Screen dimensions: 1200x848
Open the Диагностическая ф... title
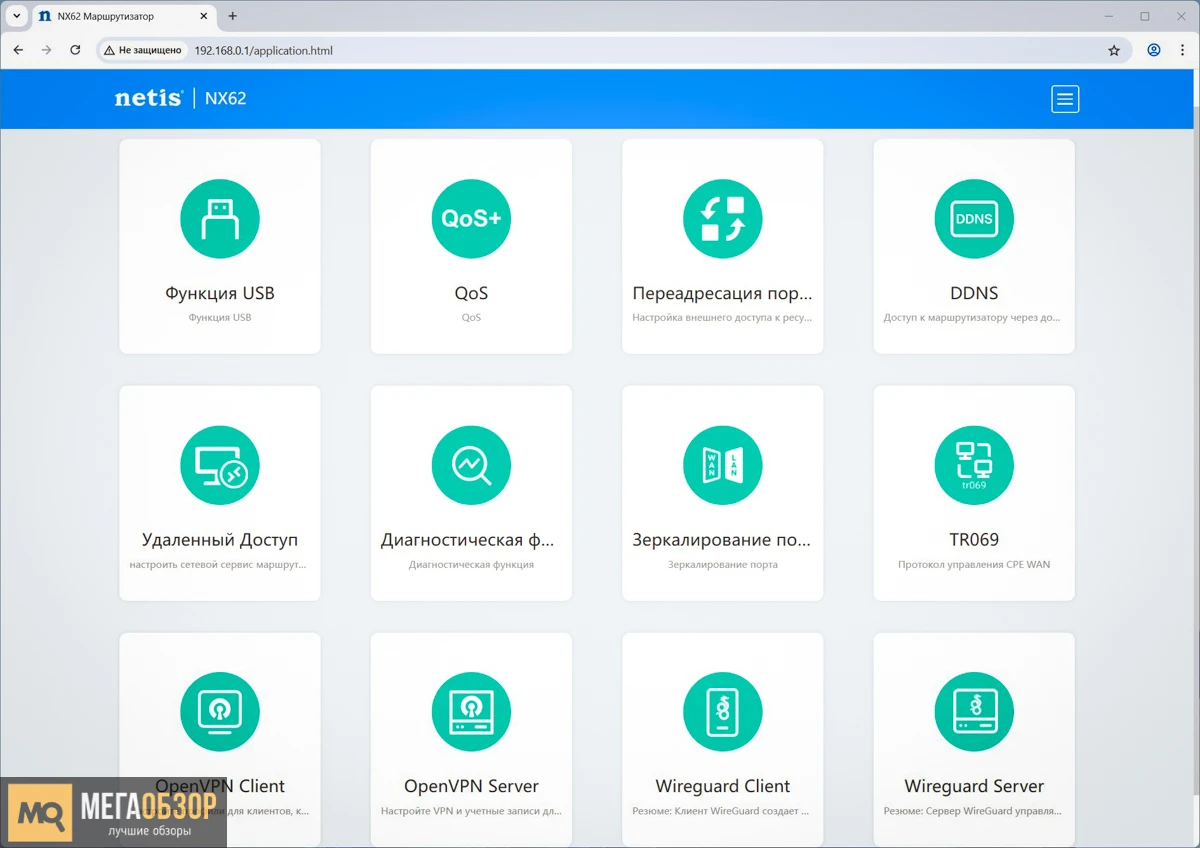tap(467, 540)
